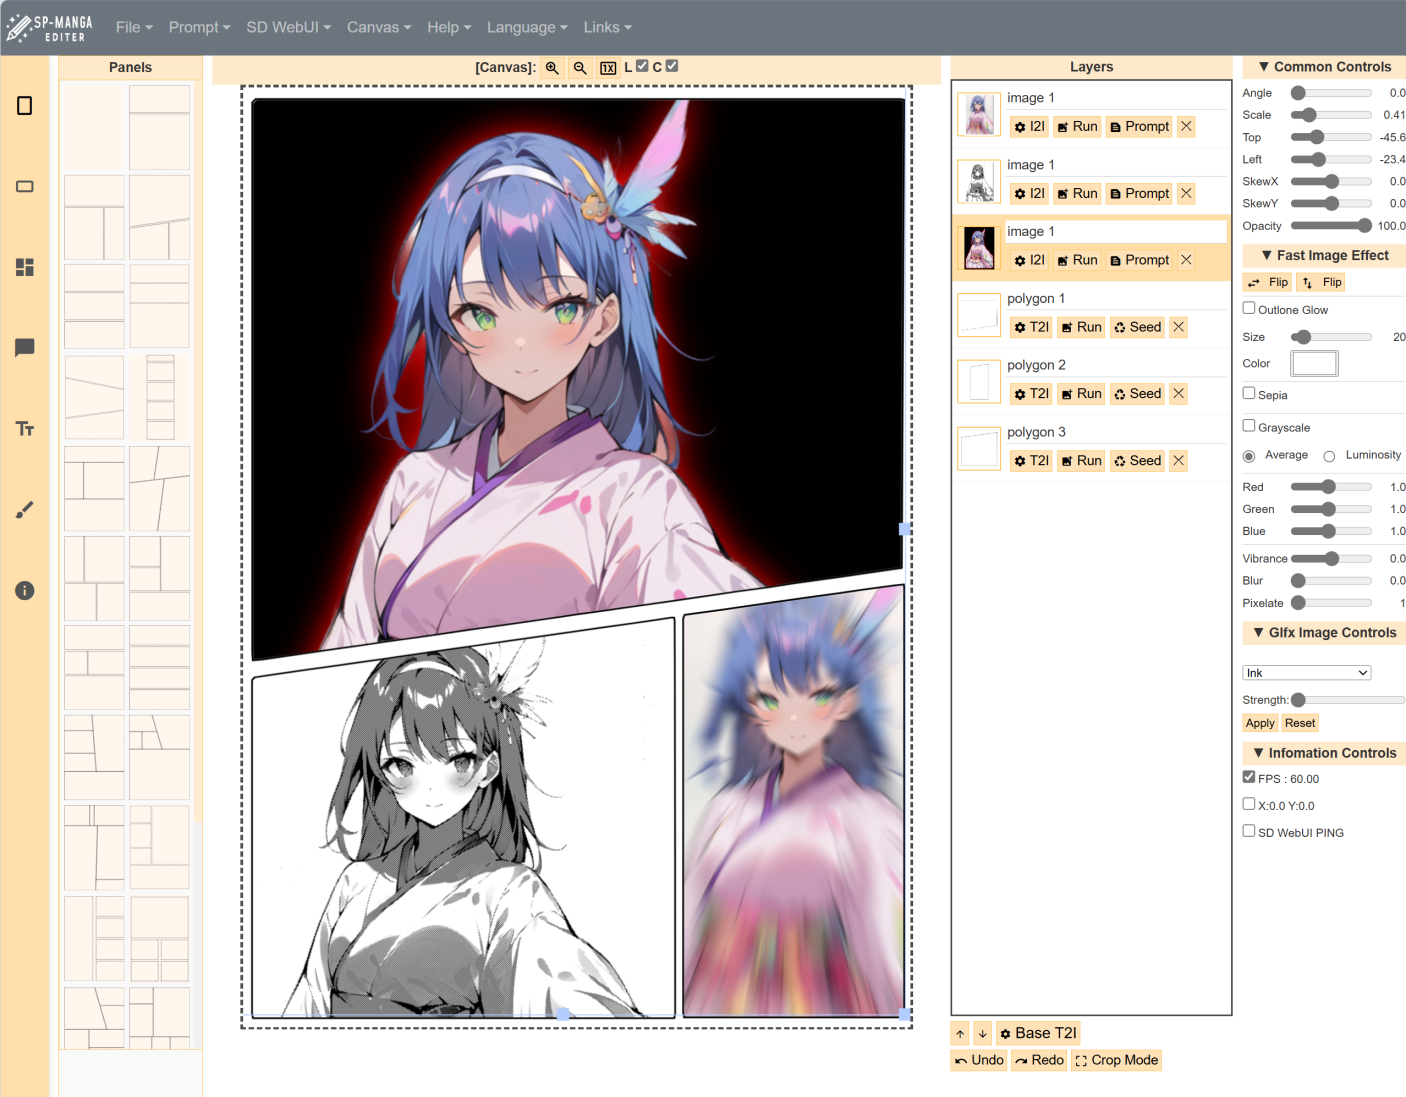Select the blurred image panel on canvas

click(x=794, y=802)
